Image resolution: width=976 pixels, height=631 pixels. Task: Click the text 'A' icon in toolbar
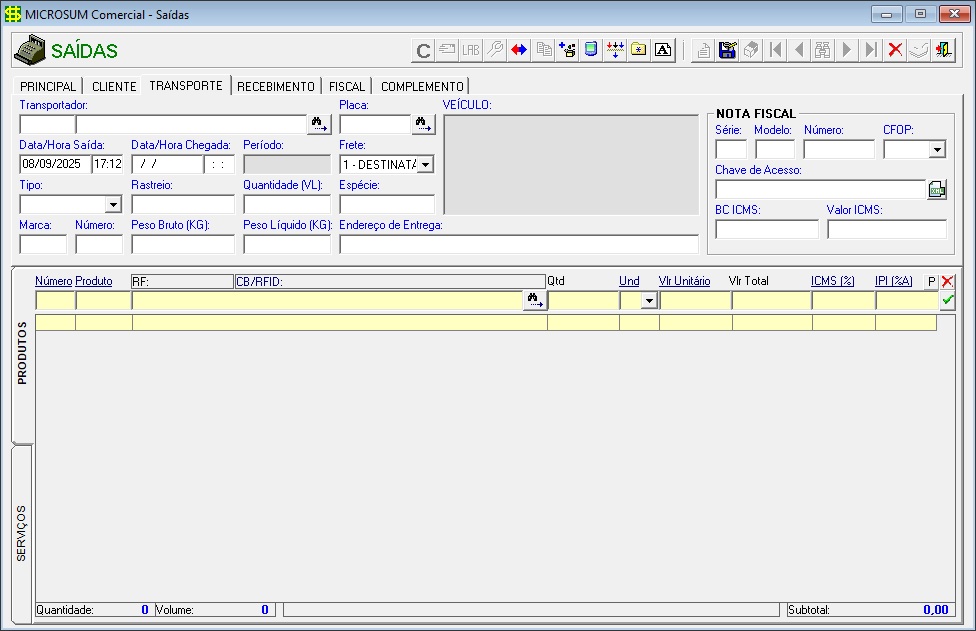point(663,50)
